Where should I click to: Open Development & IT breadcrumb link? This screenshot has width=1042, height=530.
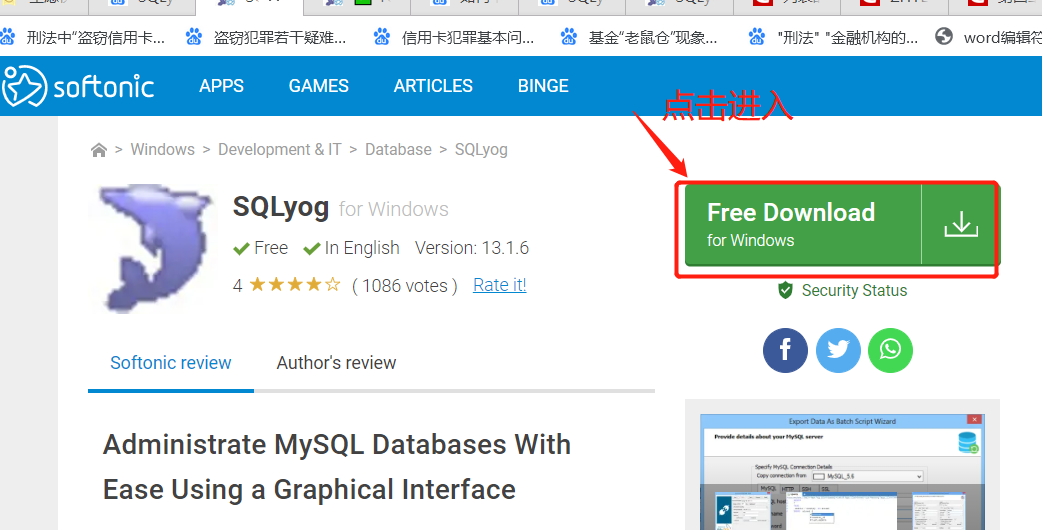280,149
